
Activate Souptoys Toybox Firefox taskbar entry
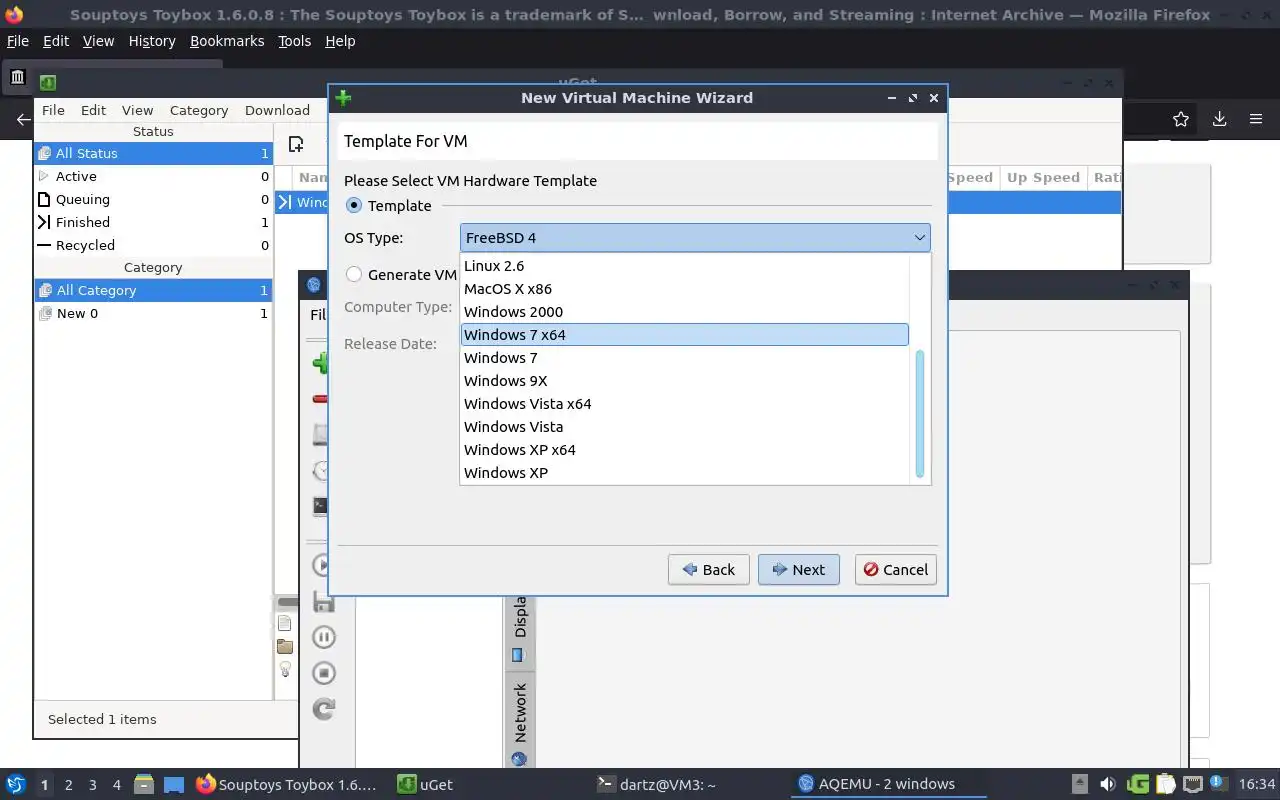click(287, 784)
